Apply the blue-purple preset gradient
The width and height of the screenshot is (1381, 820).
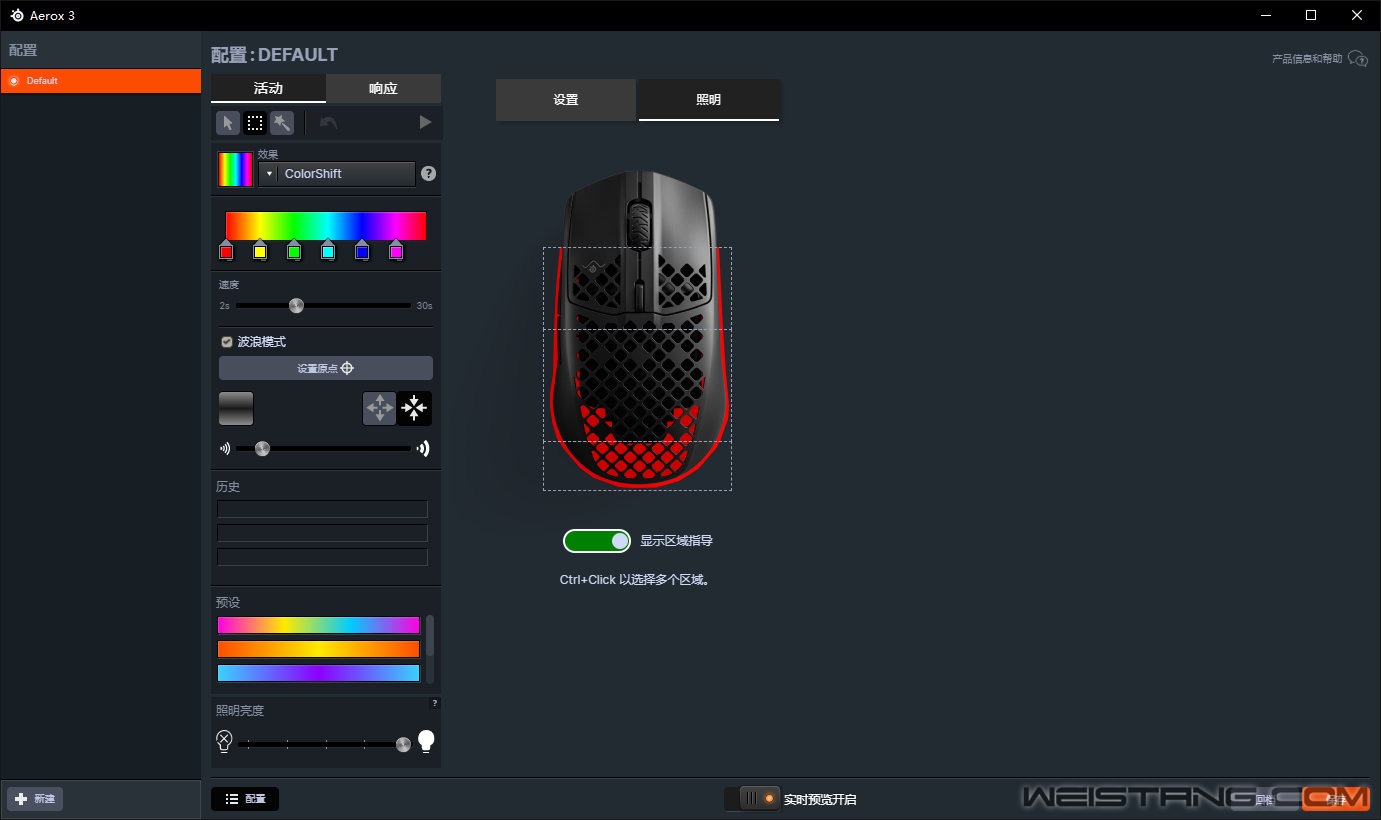[318, 673]
